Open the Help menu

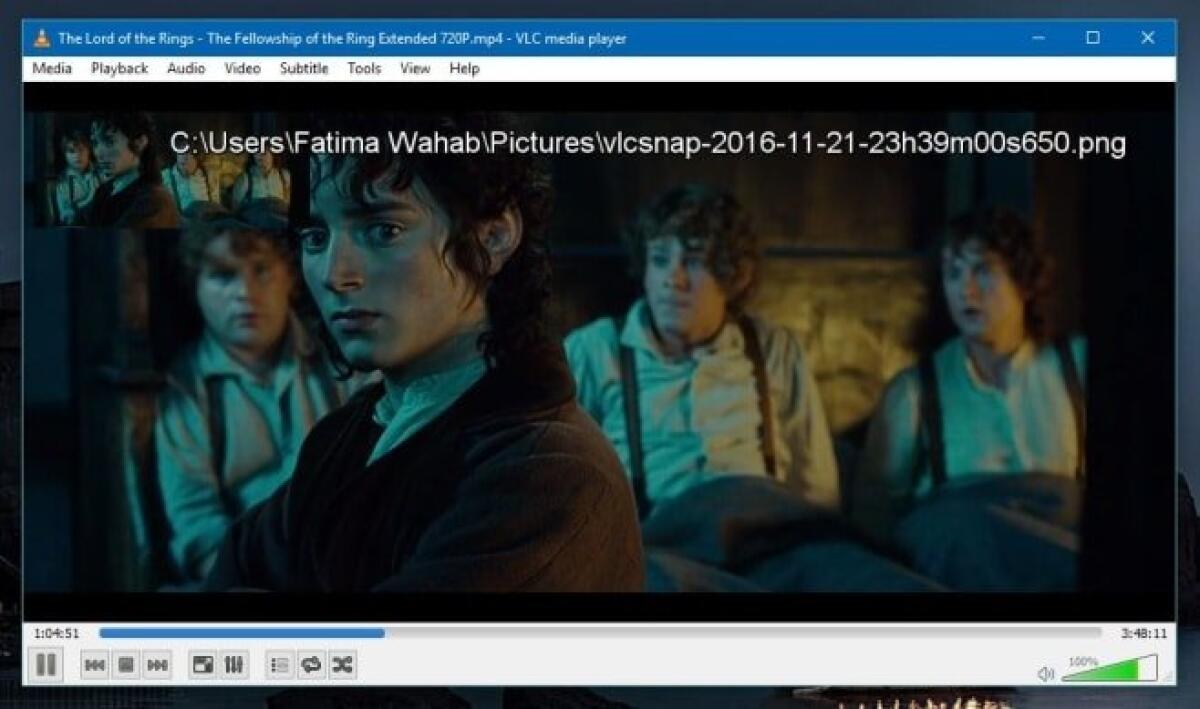point(463,68)
